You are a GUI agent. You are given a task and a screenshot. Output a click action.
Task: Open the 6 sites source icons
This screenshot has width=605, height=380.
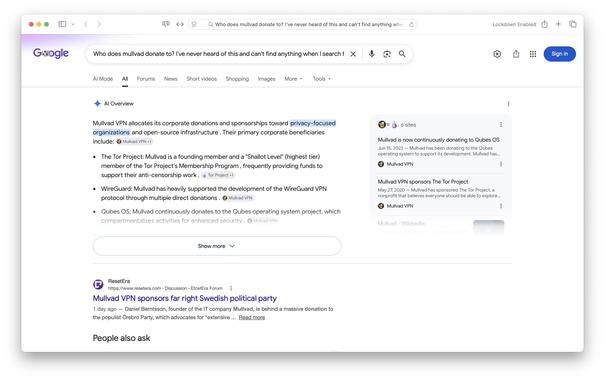pos(387,125)
